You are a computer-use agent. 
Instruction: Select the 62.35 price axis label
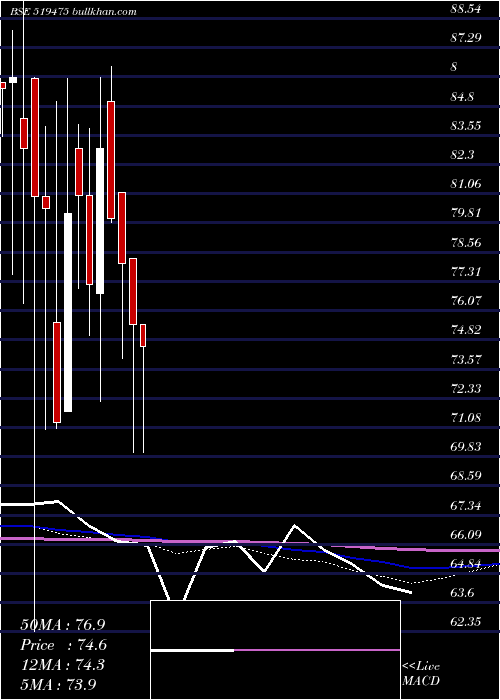[466, 622]
